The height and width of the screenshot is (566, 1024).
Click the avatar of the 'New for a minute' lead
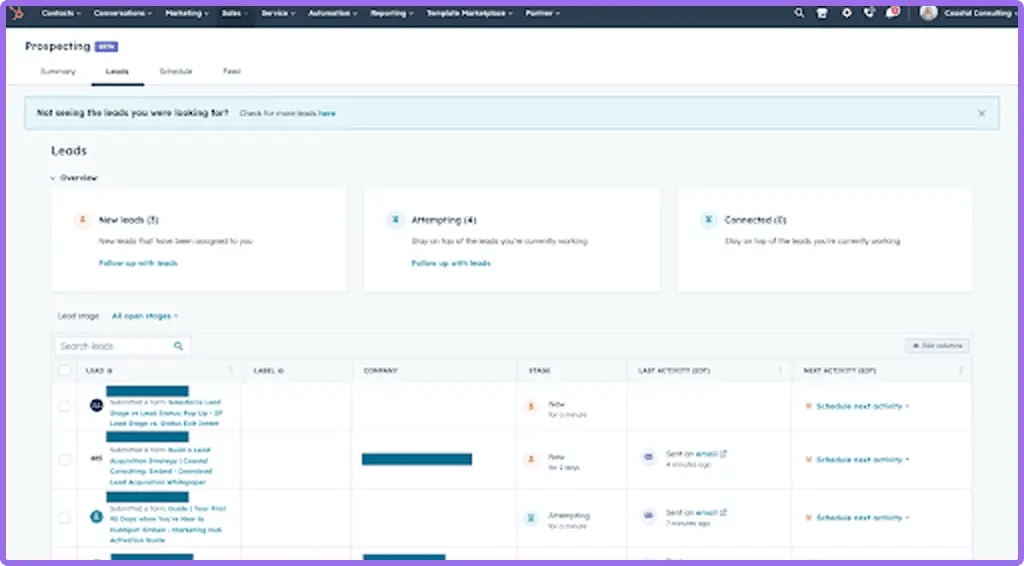(97, 405)
